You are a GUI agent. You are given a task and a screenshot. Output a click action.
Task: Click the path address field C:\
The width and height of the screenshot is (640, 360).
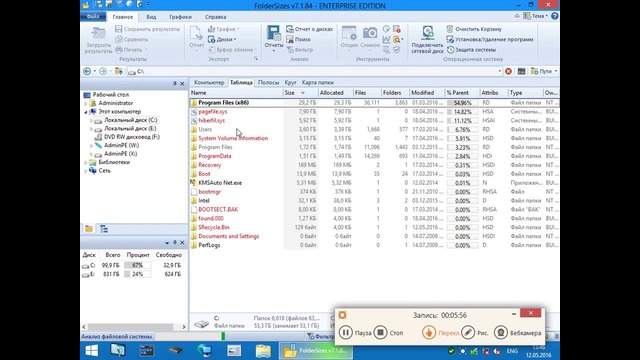(314, 71)
